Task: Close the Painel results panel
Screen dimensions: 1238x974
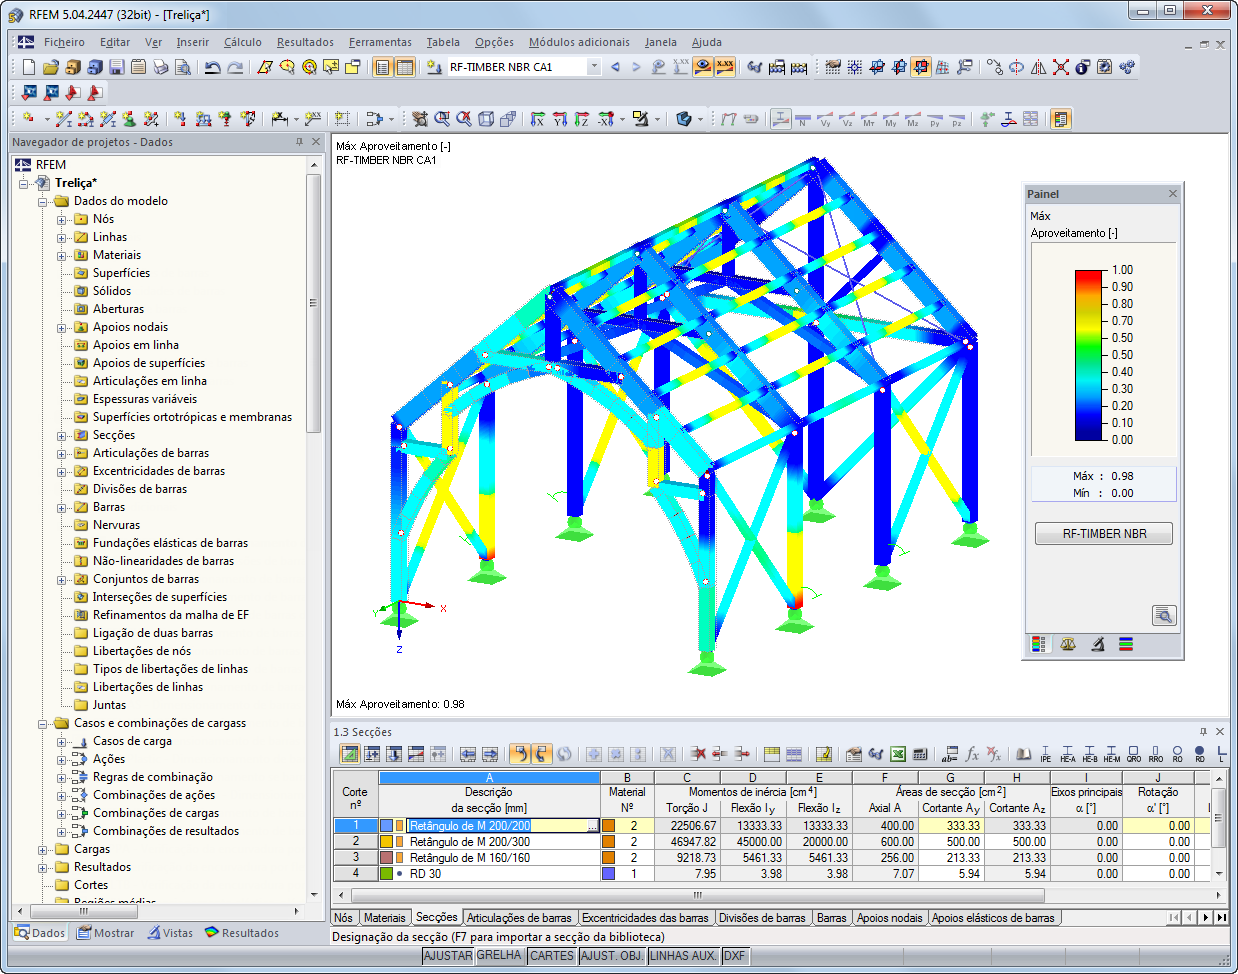Action: tap(1173, 193)
